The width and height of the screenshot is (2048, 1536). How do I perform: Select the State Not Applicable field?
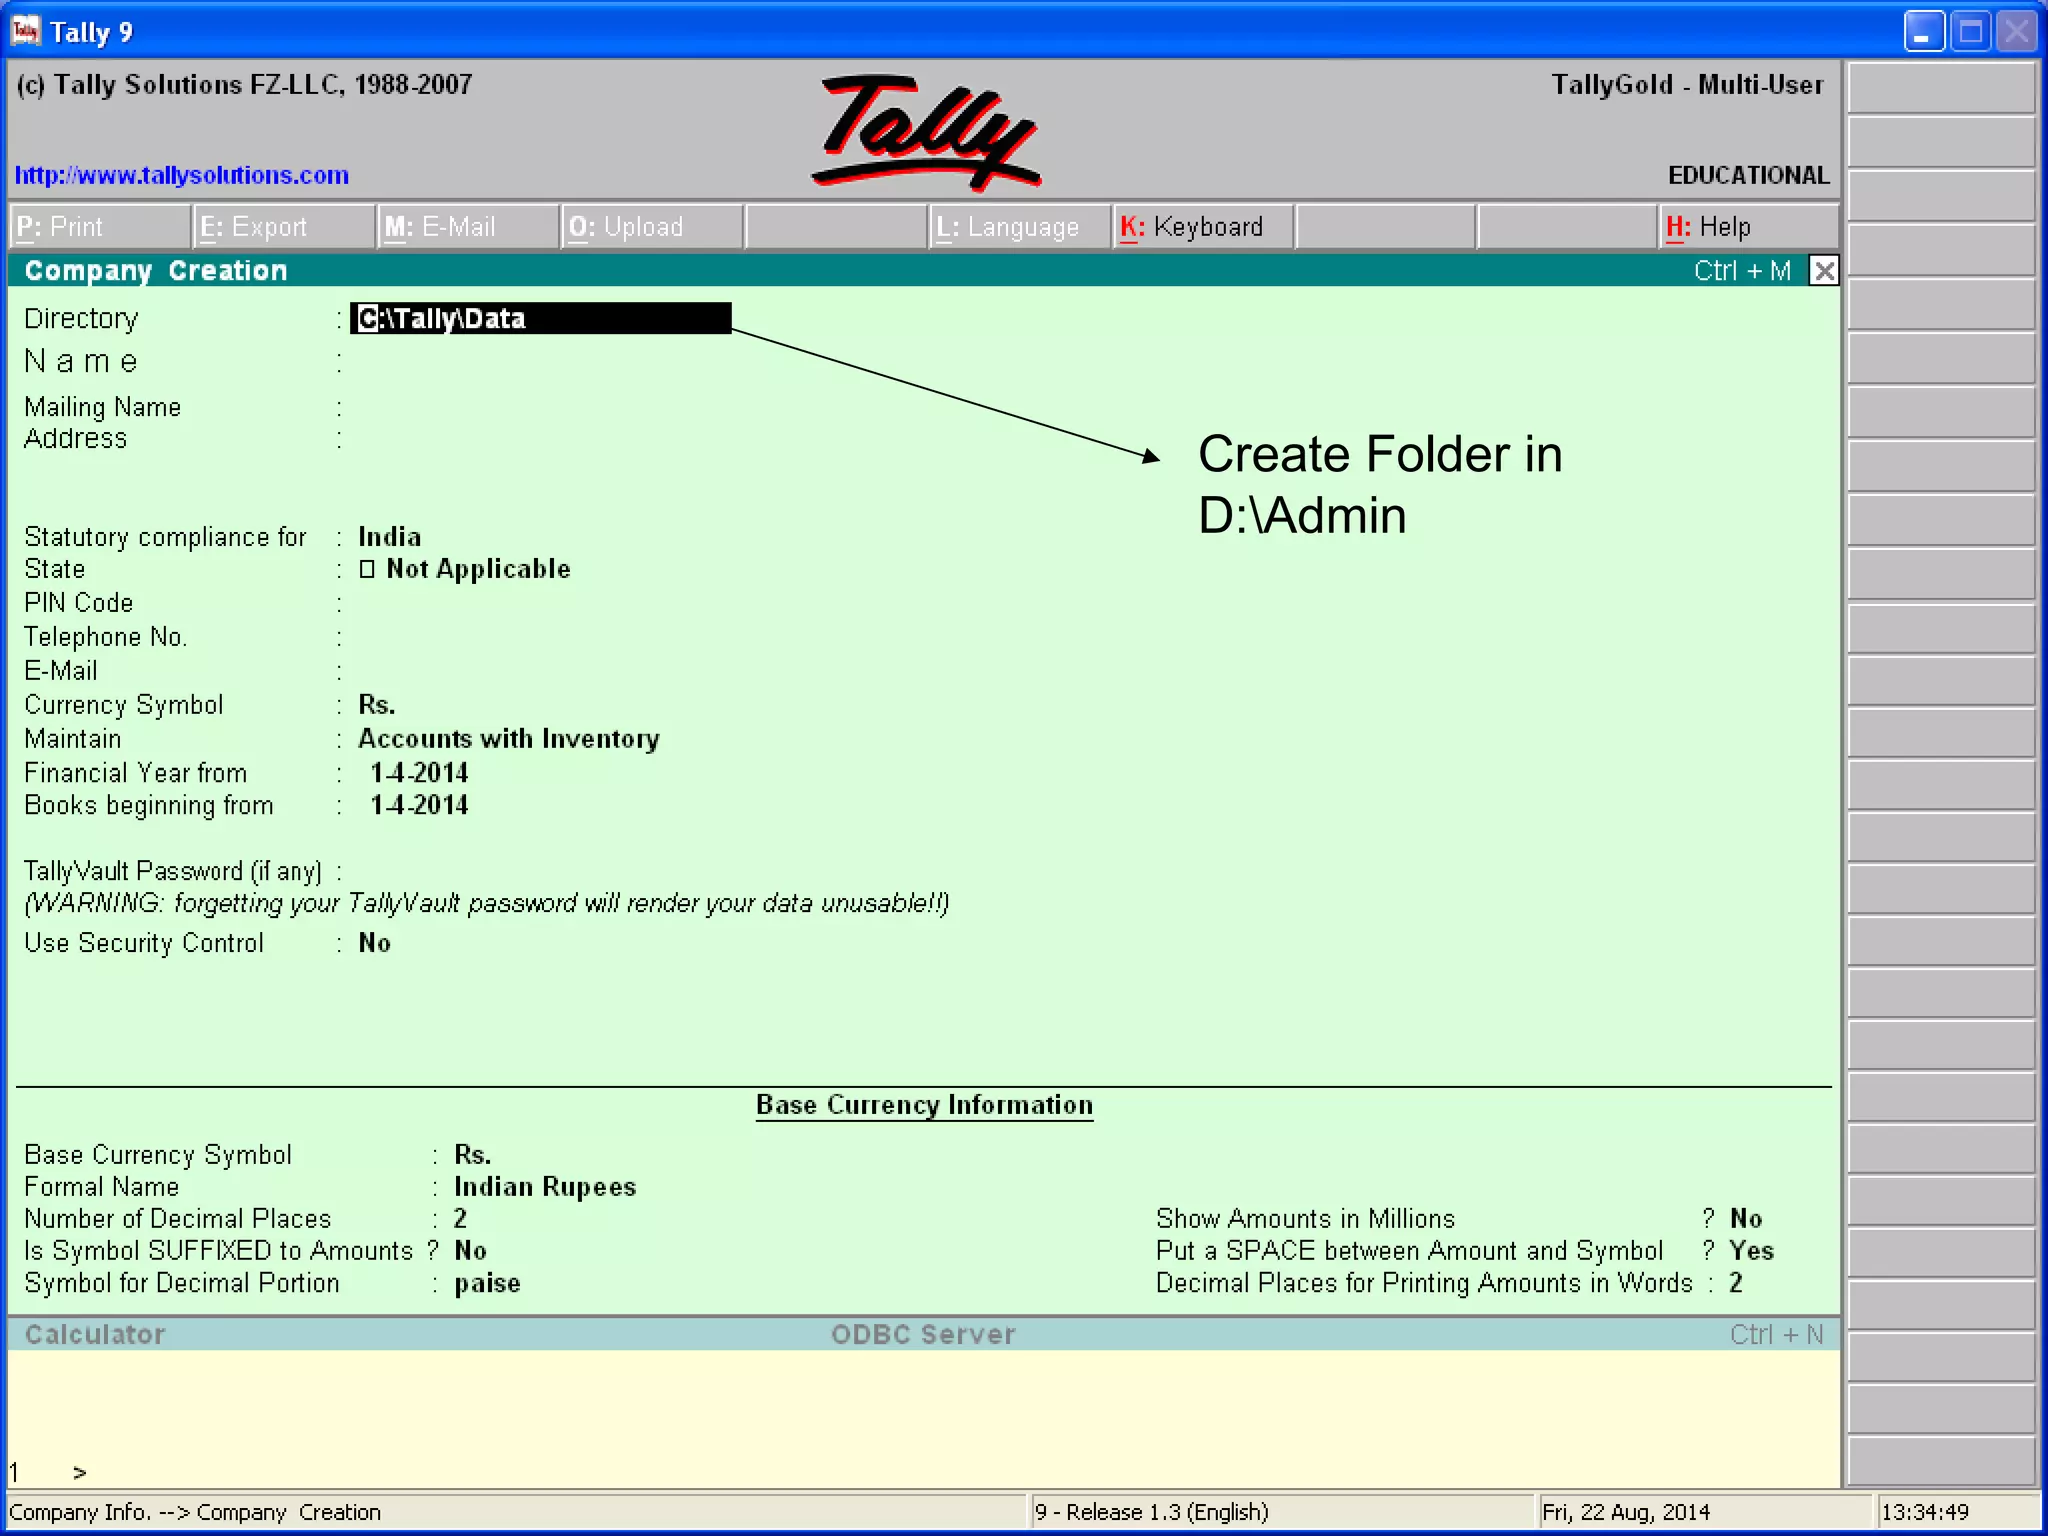click(476, 569)
